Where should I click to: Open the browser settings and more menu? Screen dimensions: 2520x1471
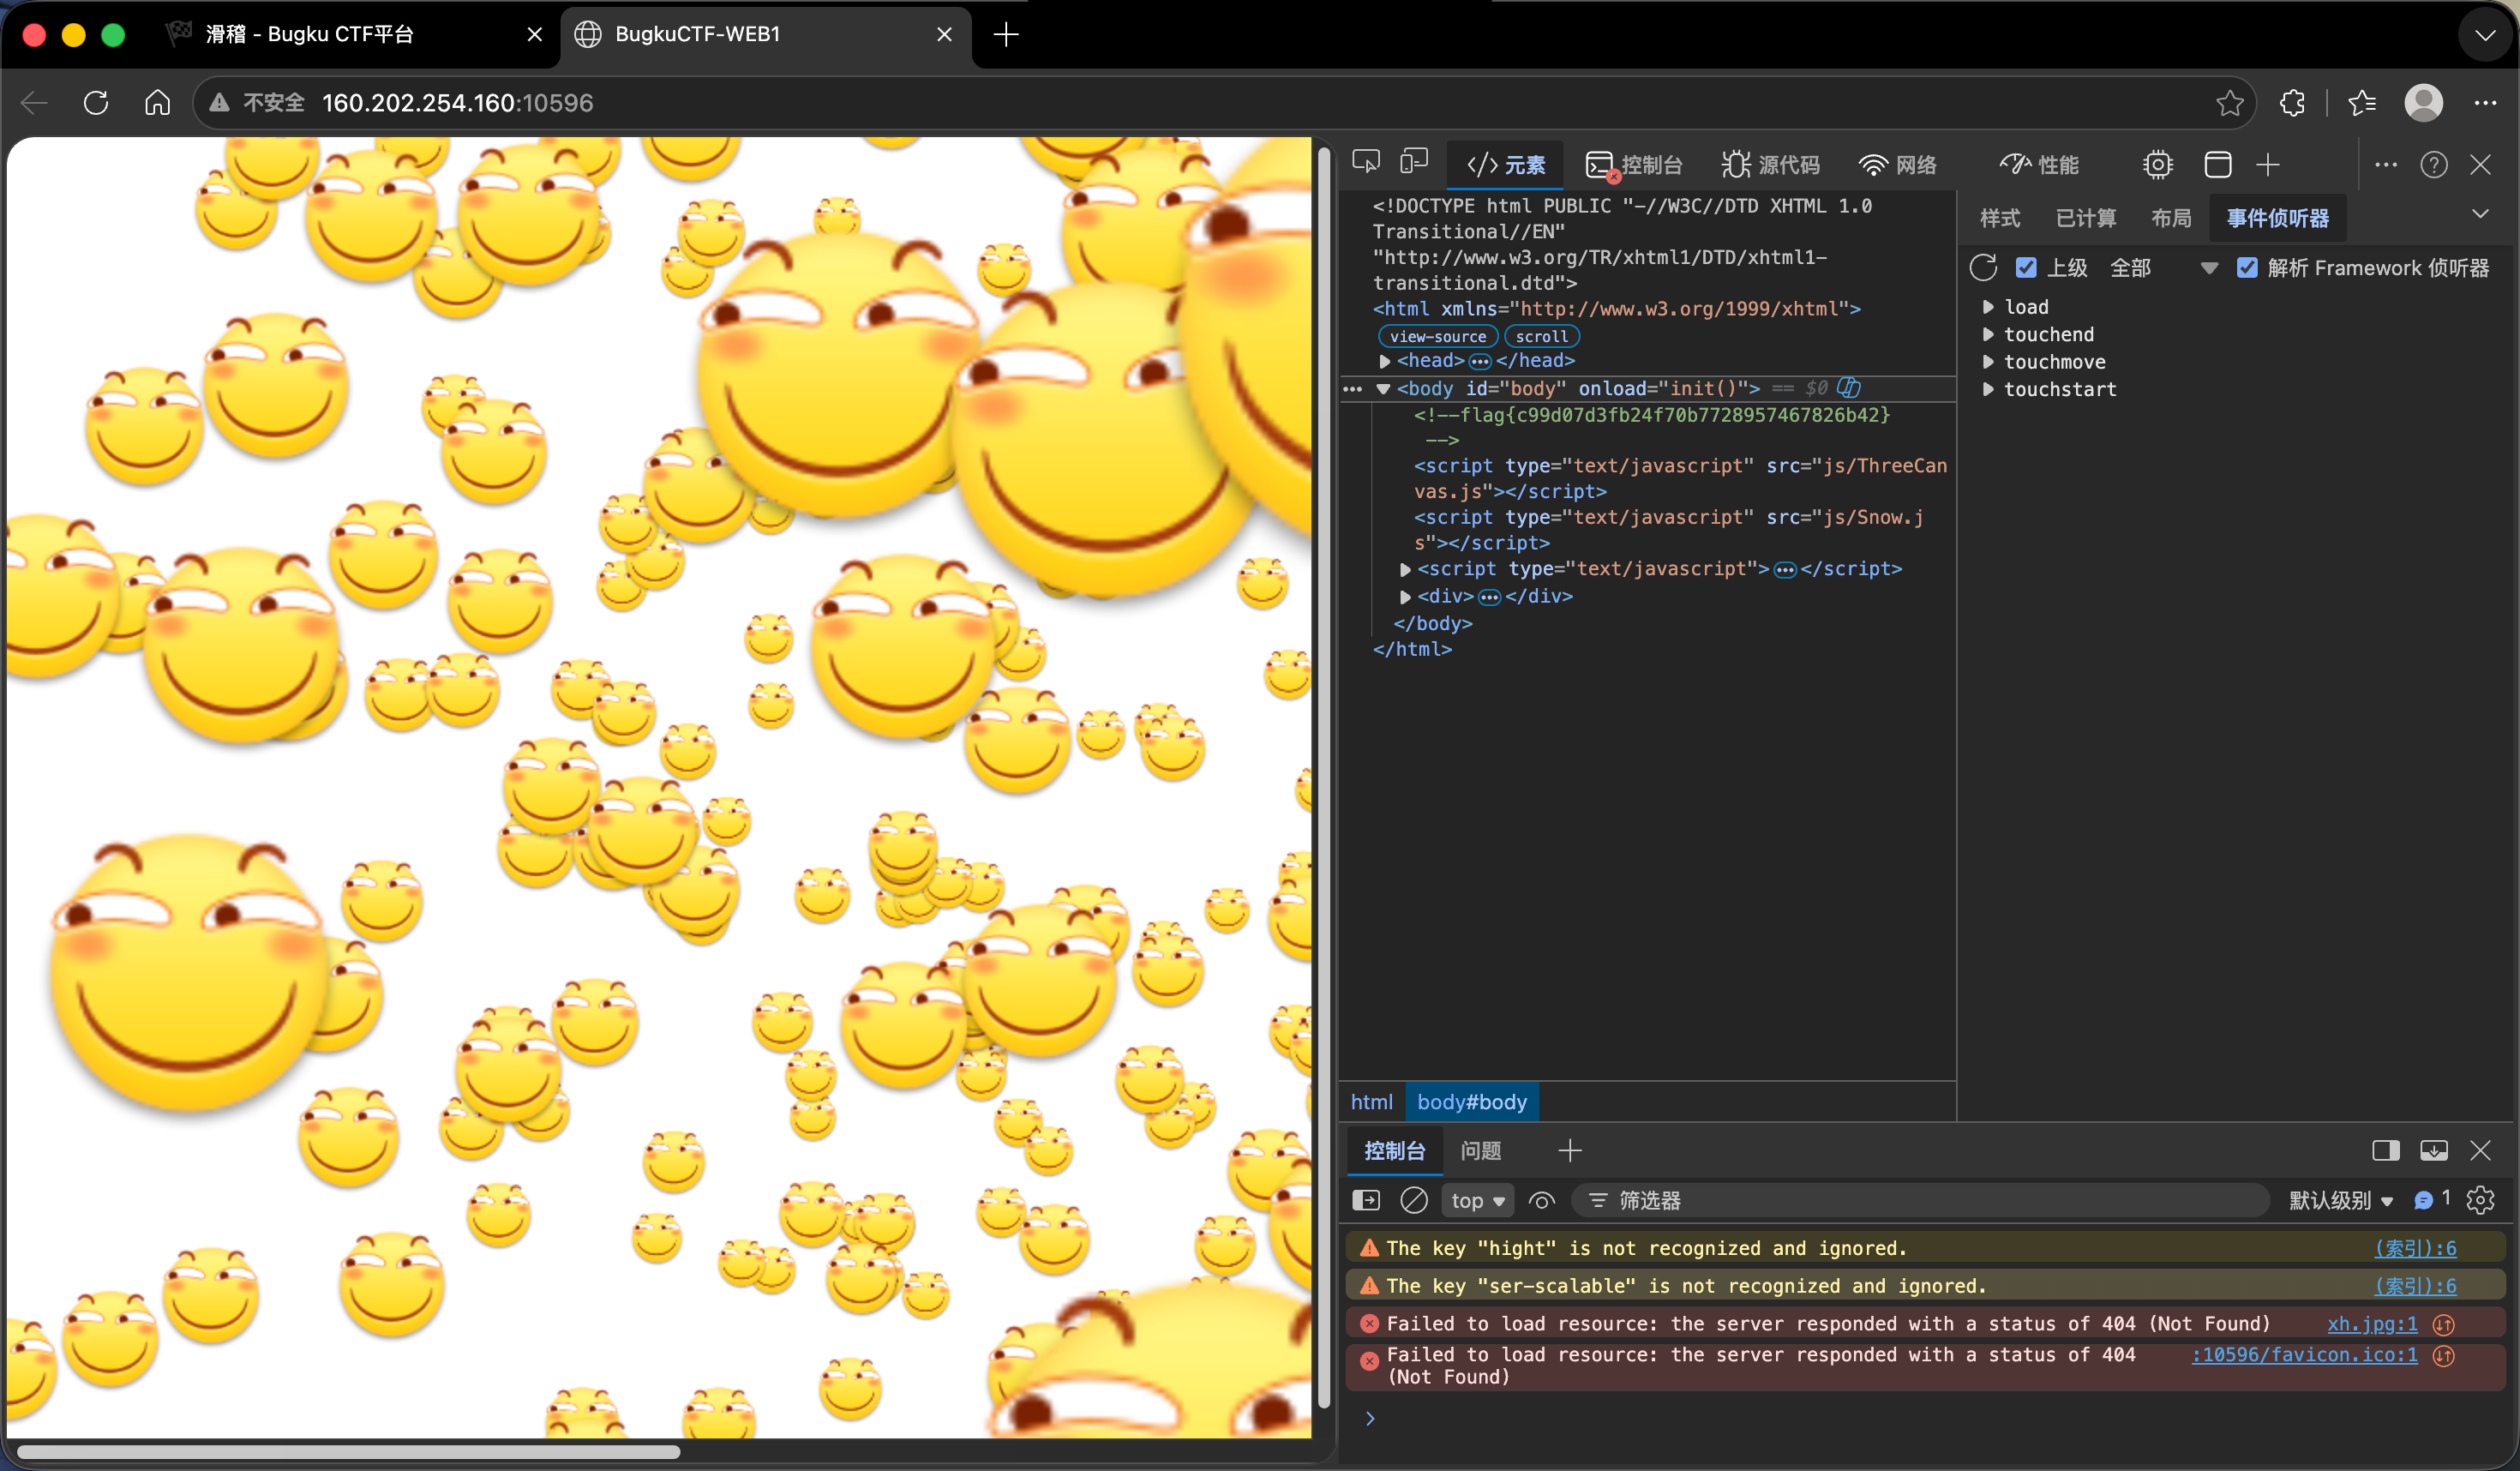click(x=2486, y=102)
